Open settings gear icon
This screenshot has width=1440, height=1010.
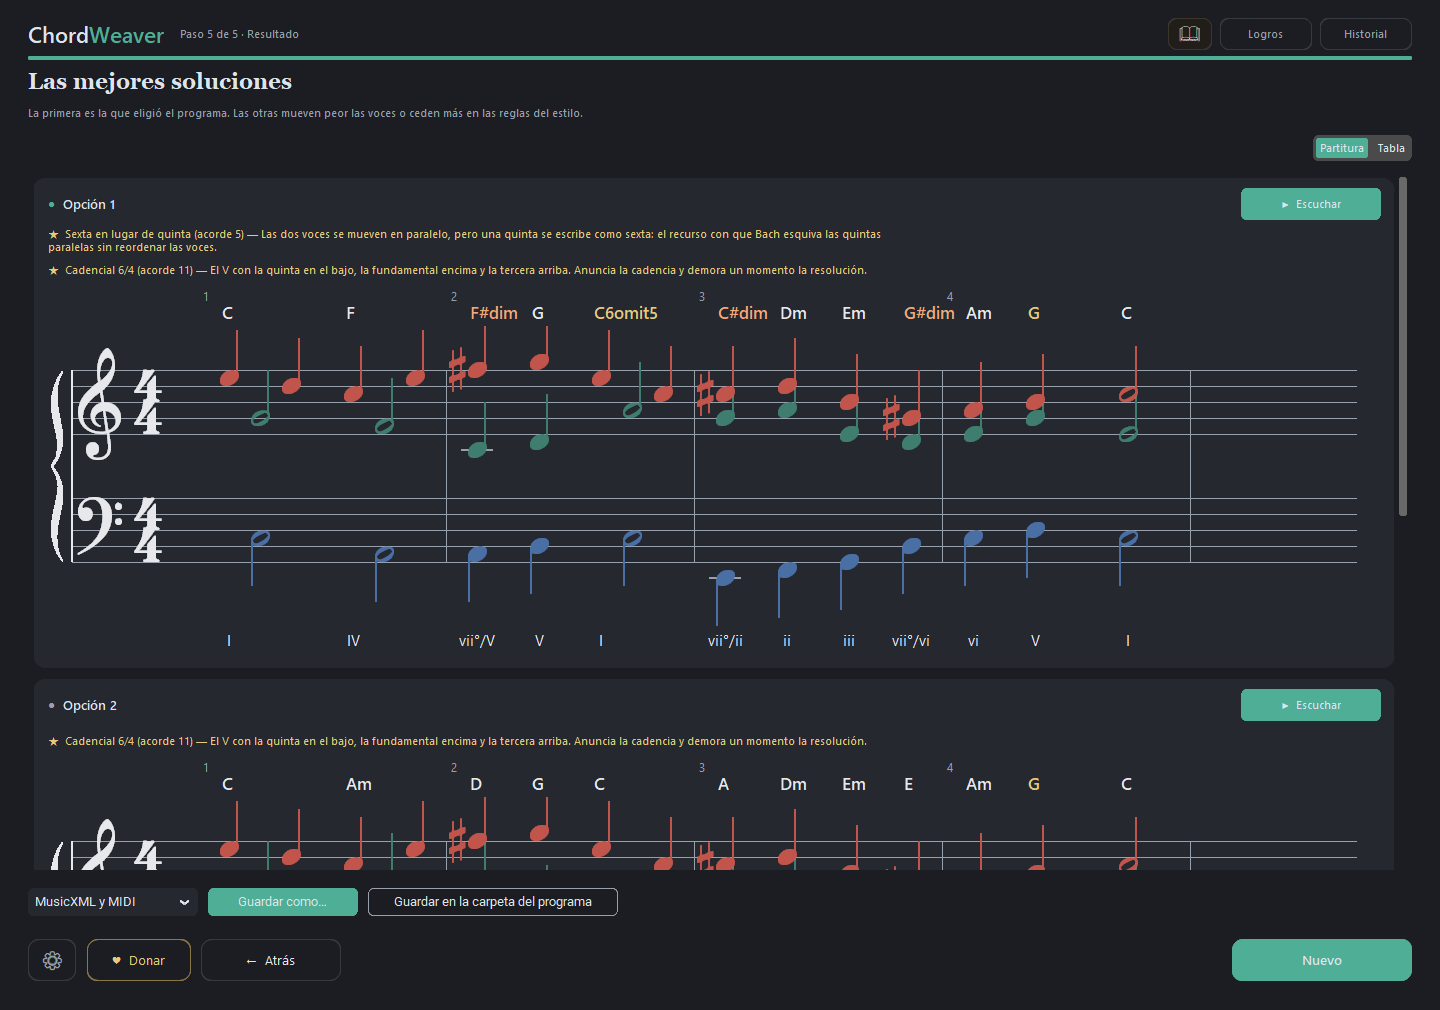coord(52,960)
